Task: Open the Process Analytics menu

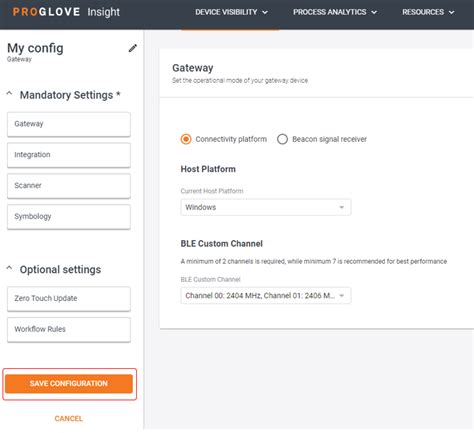Action: [335, 12]
